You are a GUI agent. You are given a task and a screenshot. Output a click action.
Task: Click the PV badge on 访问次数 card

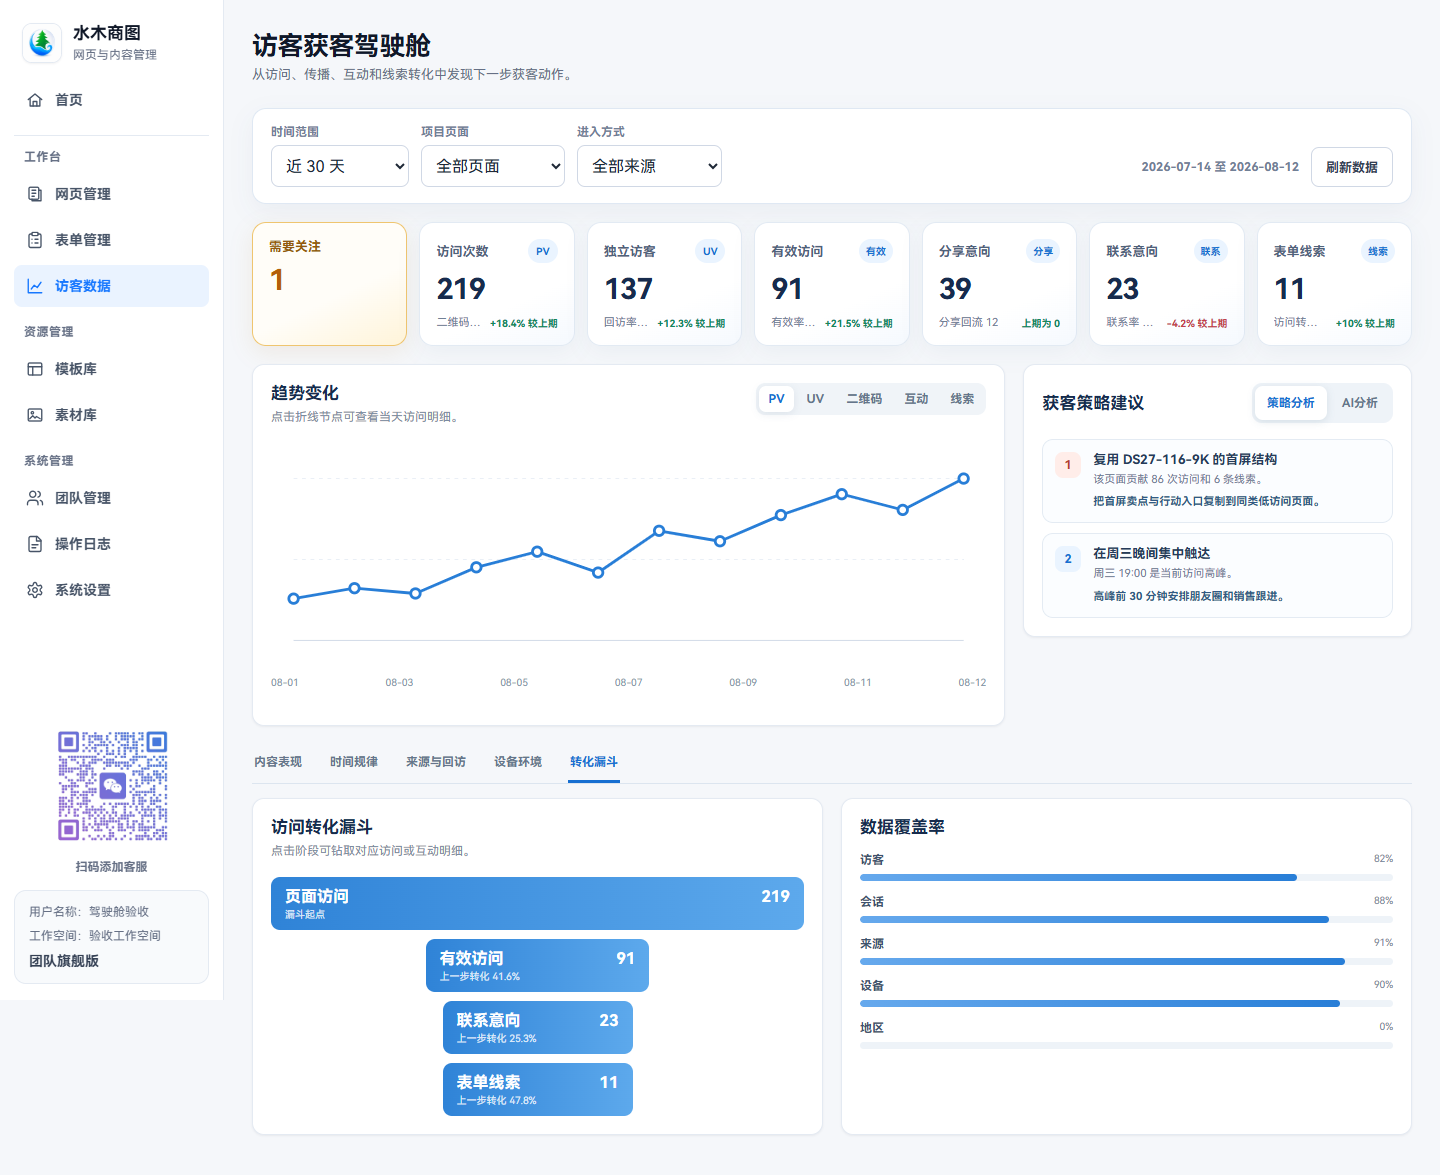pyautogui.click(x=543, y=252)
